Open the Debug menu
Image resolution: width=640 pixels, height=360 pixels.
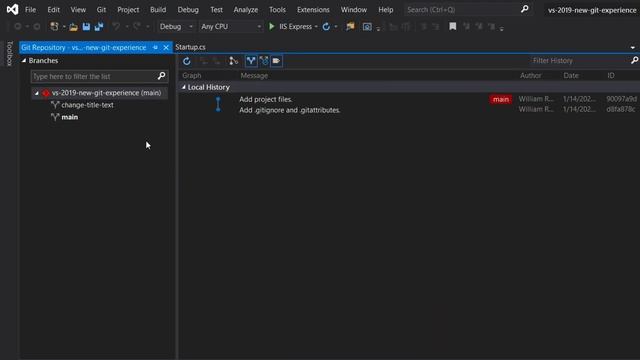pyautogui.click(x=188, y=9)
